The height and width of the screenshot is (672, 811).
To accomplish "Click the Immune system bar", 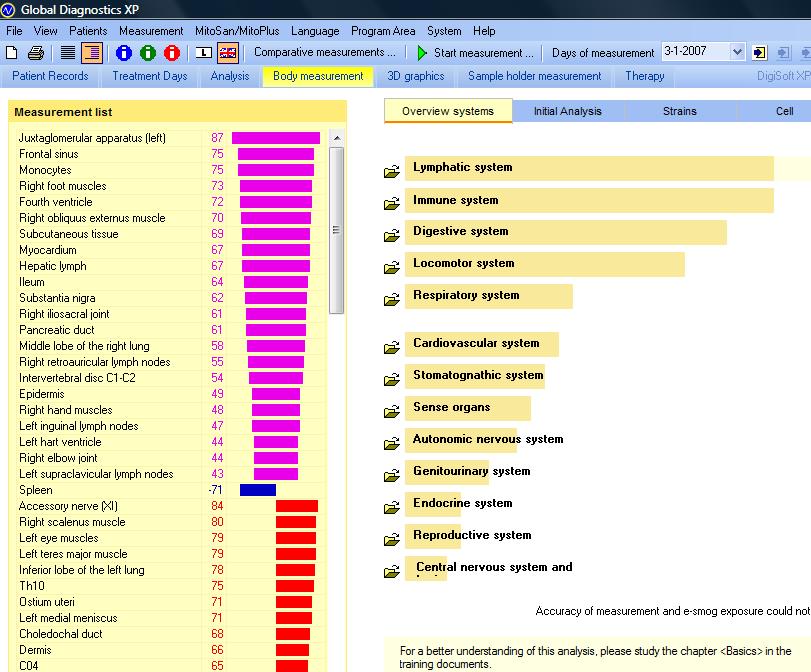I will (x=589, y=200).
